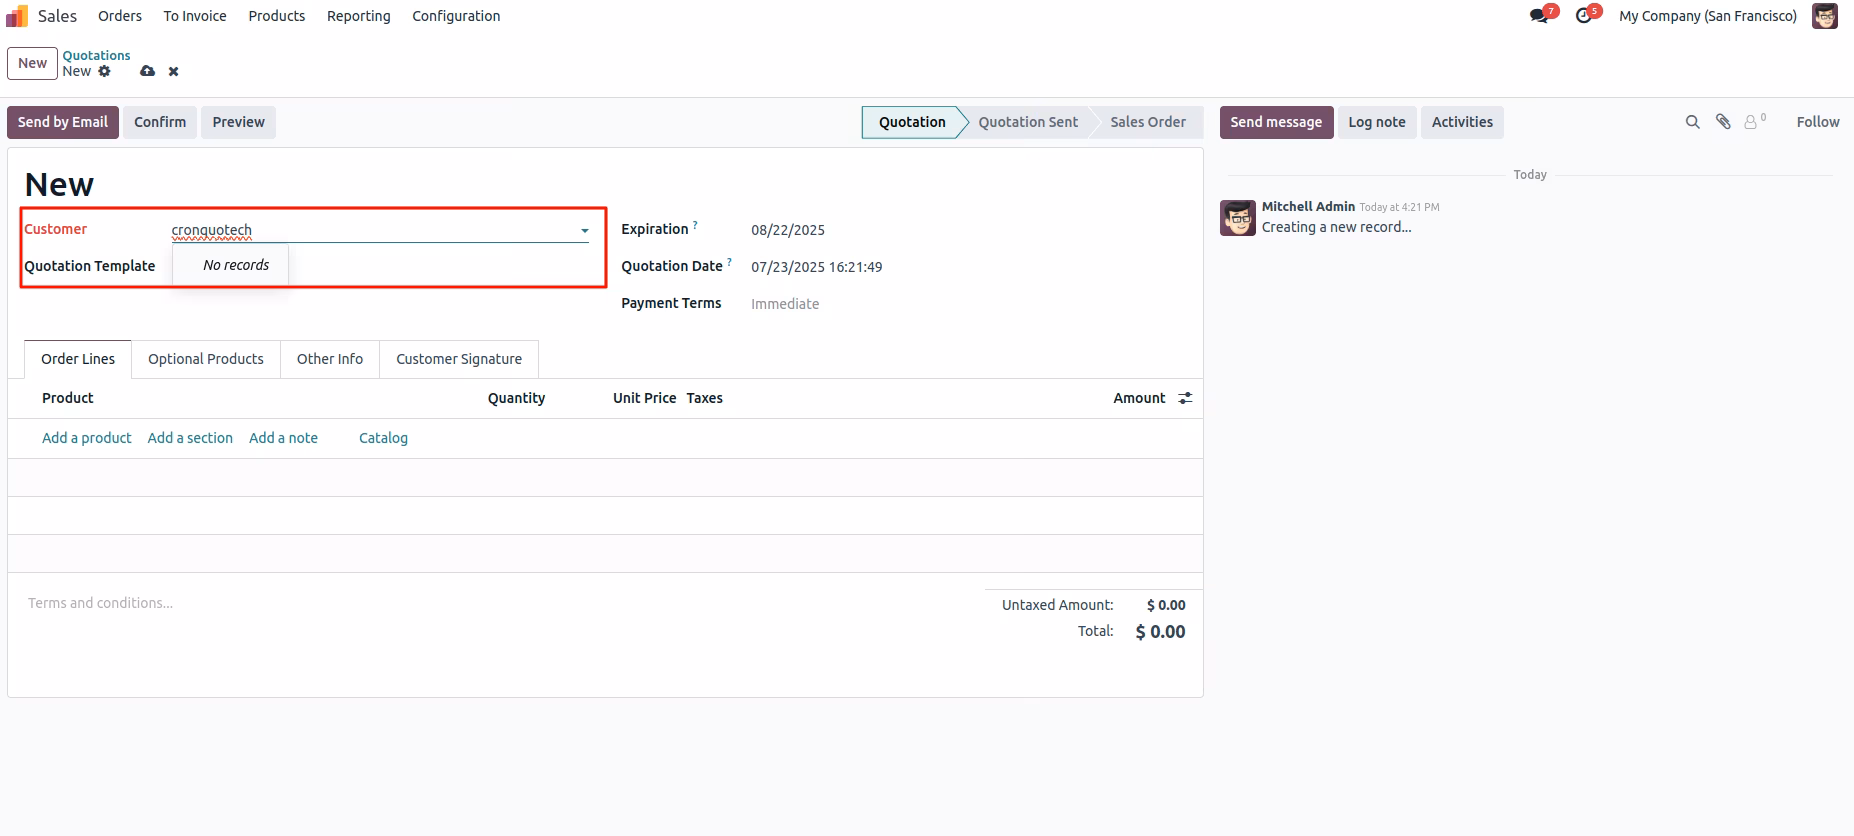The image size is (1854, 836).
Task: Discard changes with the X icon
Action: (174, 71)
